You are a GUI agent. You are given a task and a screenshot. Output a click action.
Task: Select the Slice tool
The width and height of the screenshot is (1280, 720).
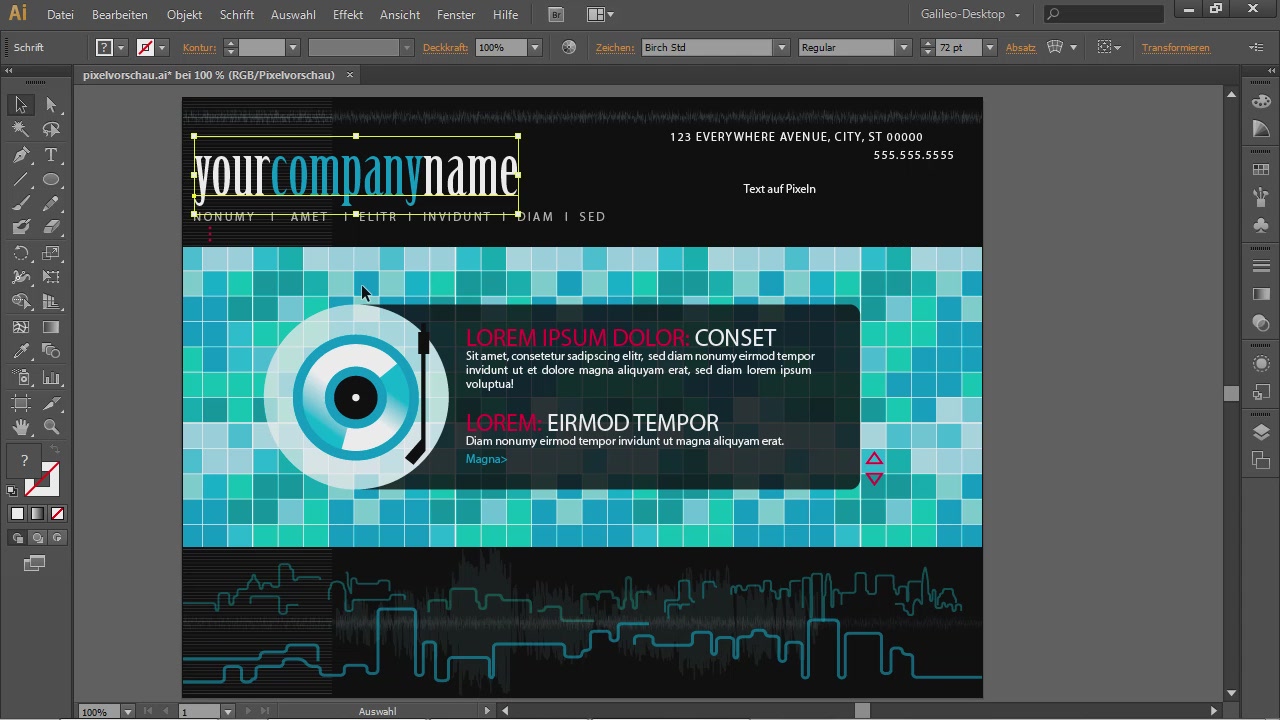tap(51, 403)
